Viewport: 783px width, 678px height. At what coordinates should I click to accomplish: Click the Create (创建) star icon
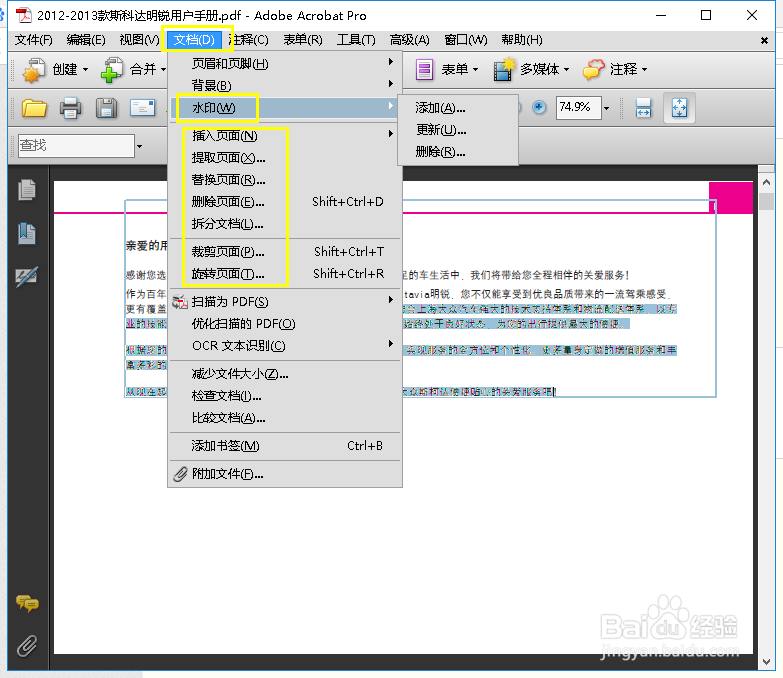[33, 70]
